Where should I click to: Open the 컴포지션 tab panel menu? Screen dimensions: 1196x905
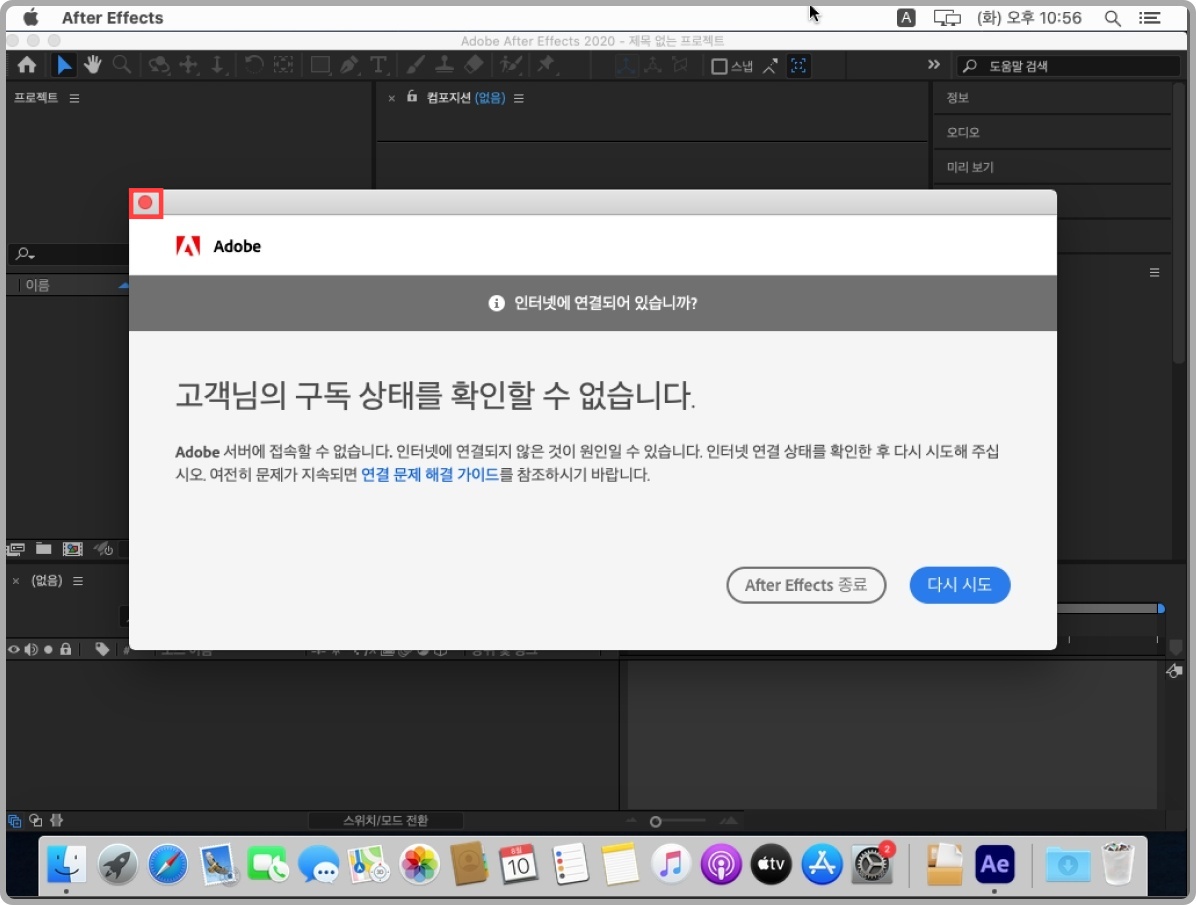pyautogui.click(x=519, y=98)
